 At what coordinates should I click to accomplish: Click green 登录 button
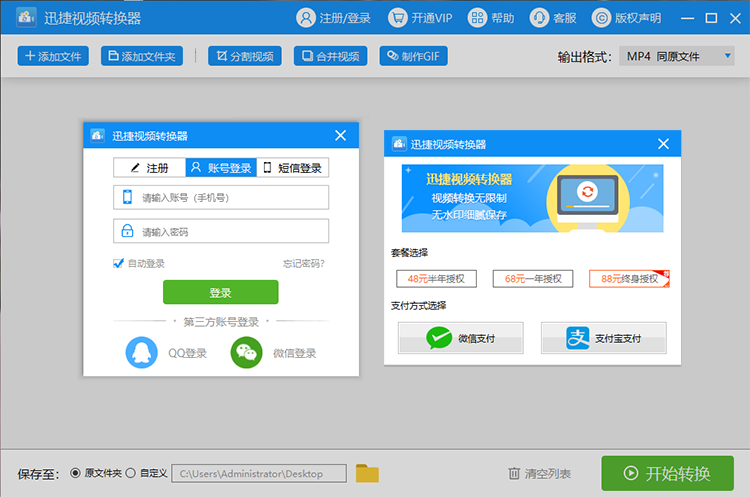(221, 292)
